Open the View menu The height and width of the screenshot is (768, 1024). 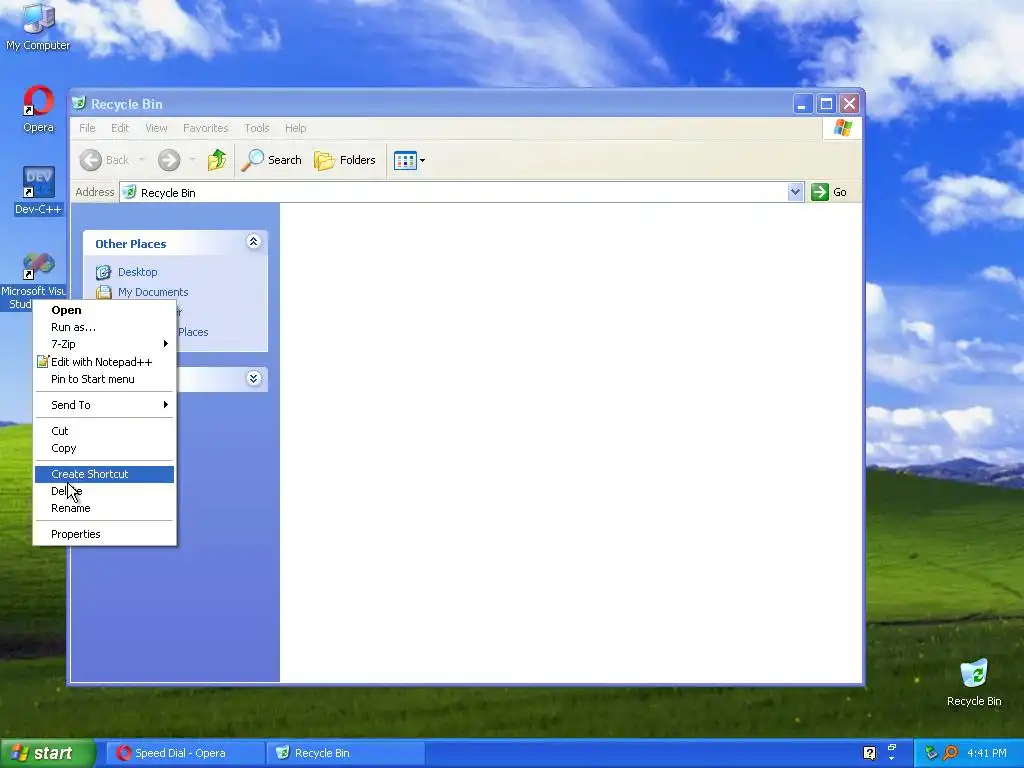tap(156, 128)
